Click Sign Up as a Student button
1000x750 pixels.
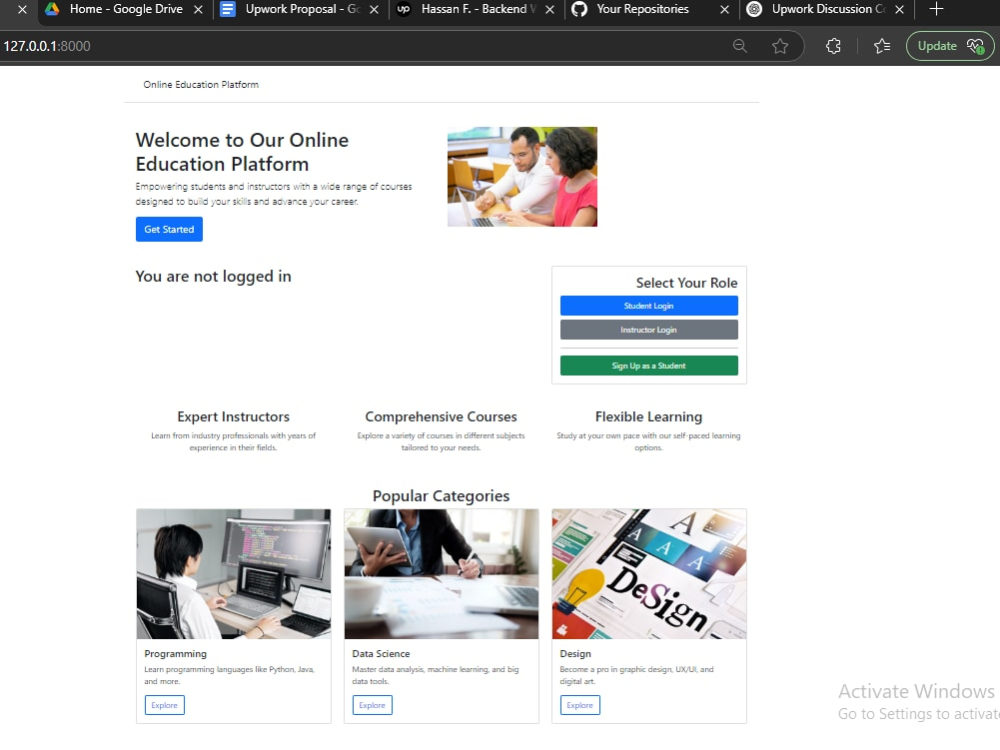pyautogui.click(x=649, y=365)
